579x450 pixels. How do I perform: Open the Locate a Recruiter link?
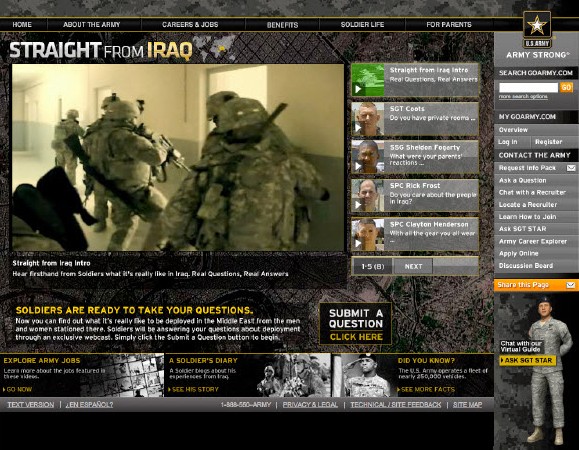click(527, 205)
